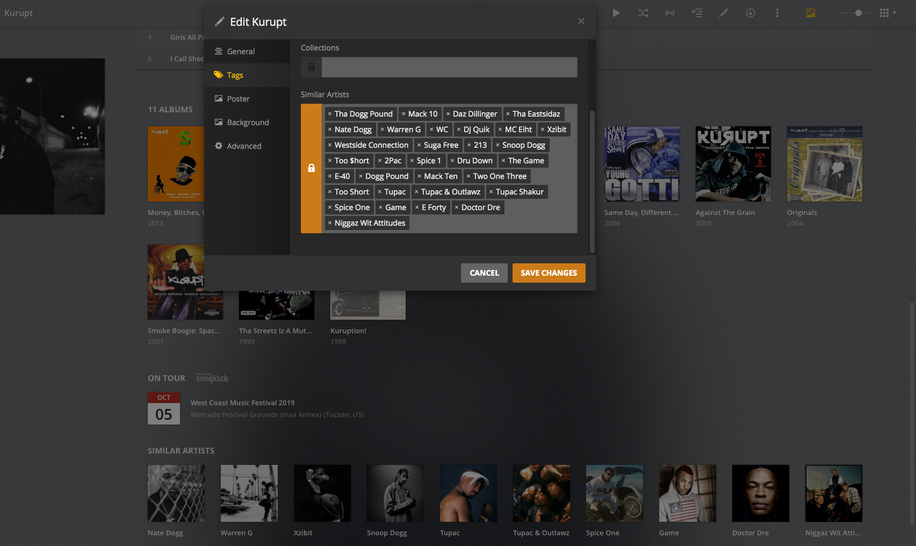Image resolution: width=916 pixels, height=546 pixels.
Task: Open the vertical three-dot more menu
Action: click(x=777, y=13)
